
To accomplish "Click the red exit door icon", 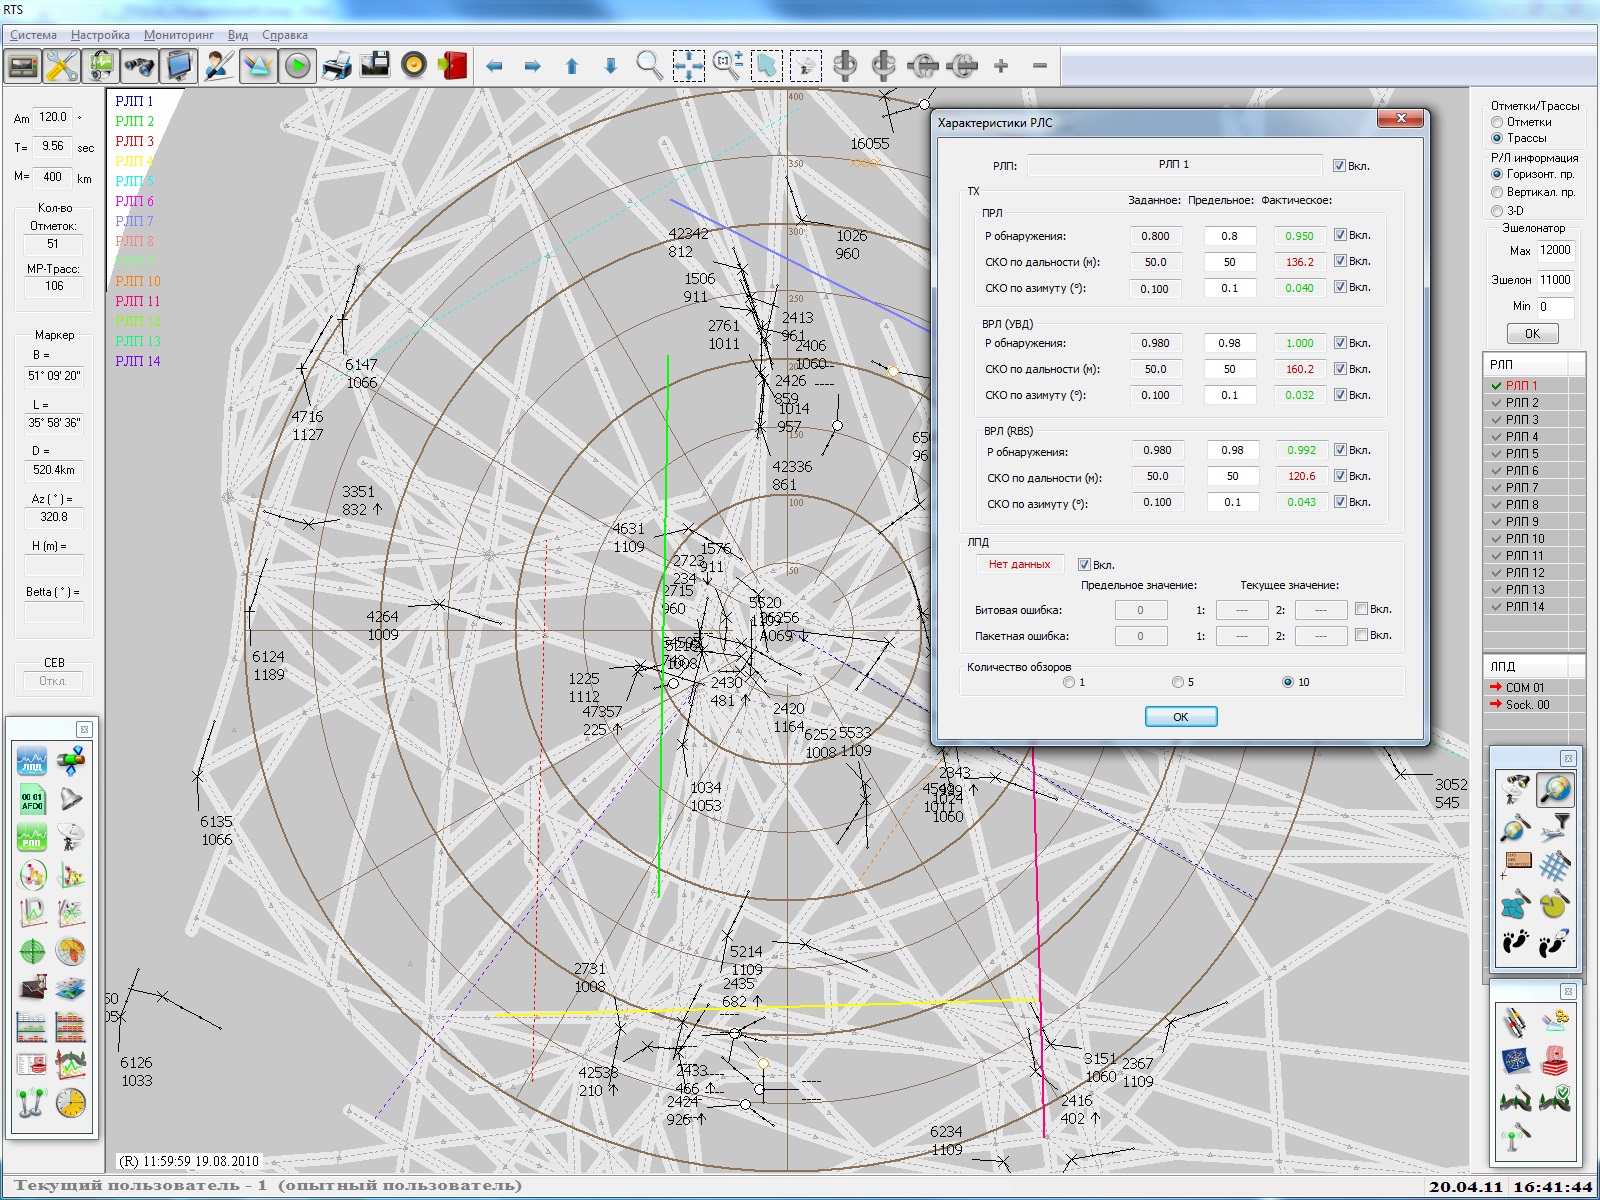I will click(x=453, y=66).
